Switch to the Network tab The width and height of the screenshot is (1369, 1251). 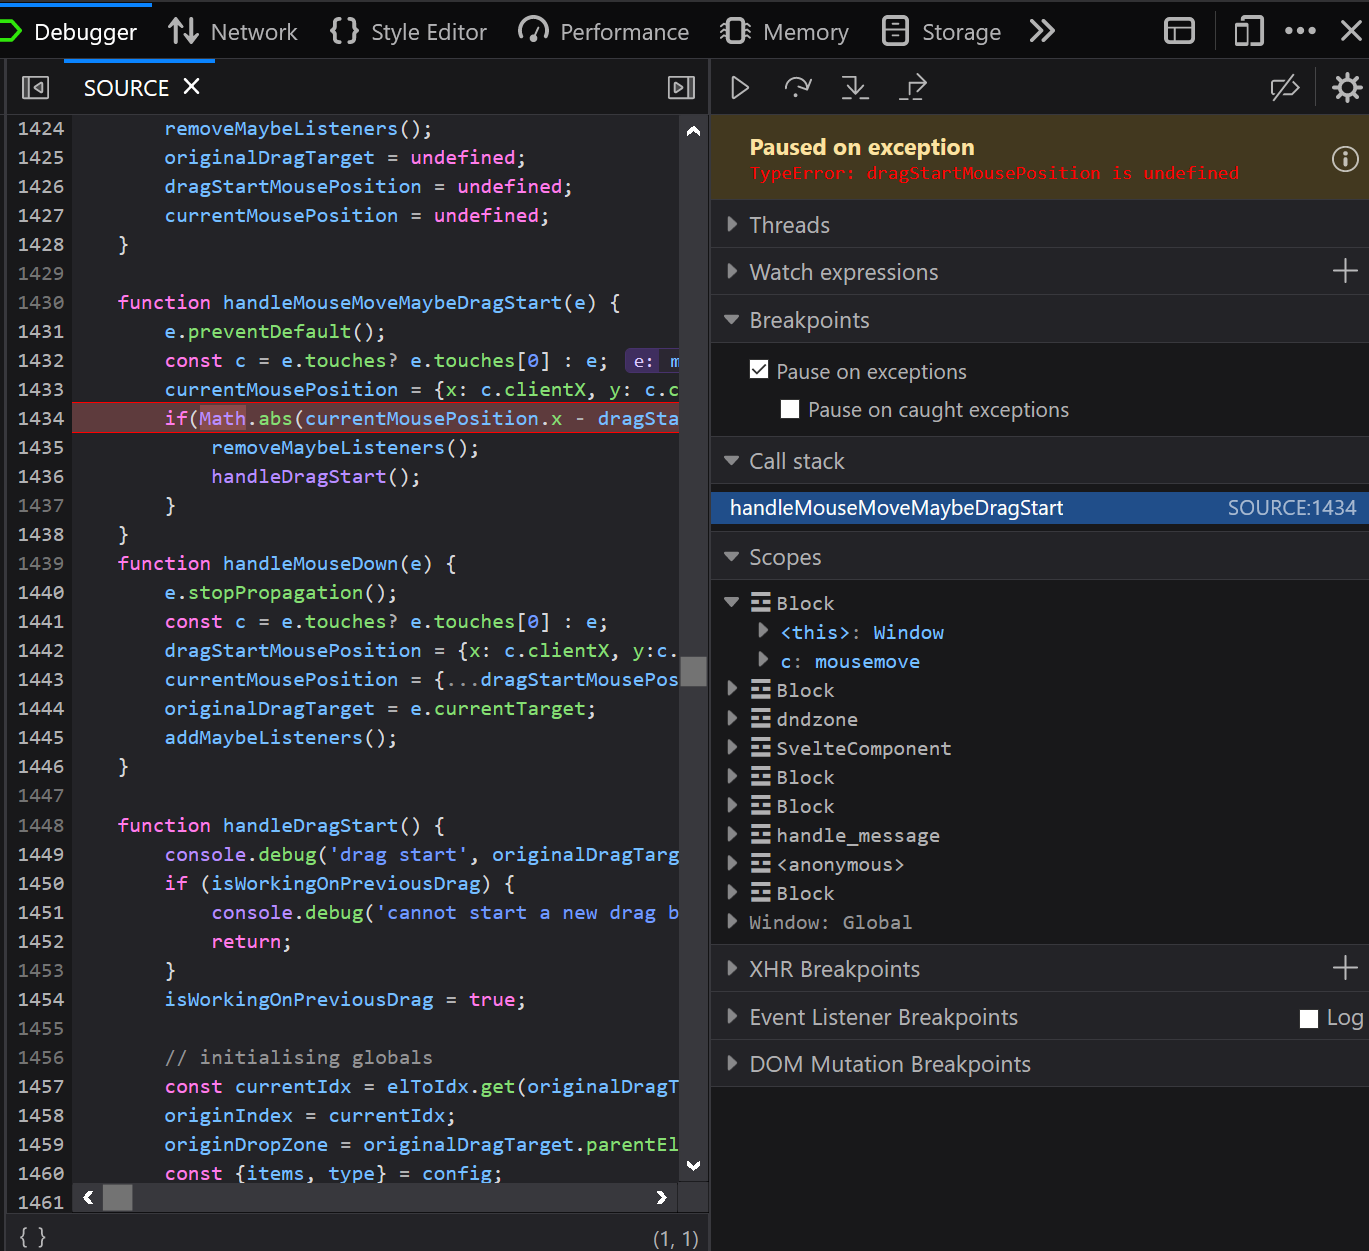tap(233, 31)
